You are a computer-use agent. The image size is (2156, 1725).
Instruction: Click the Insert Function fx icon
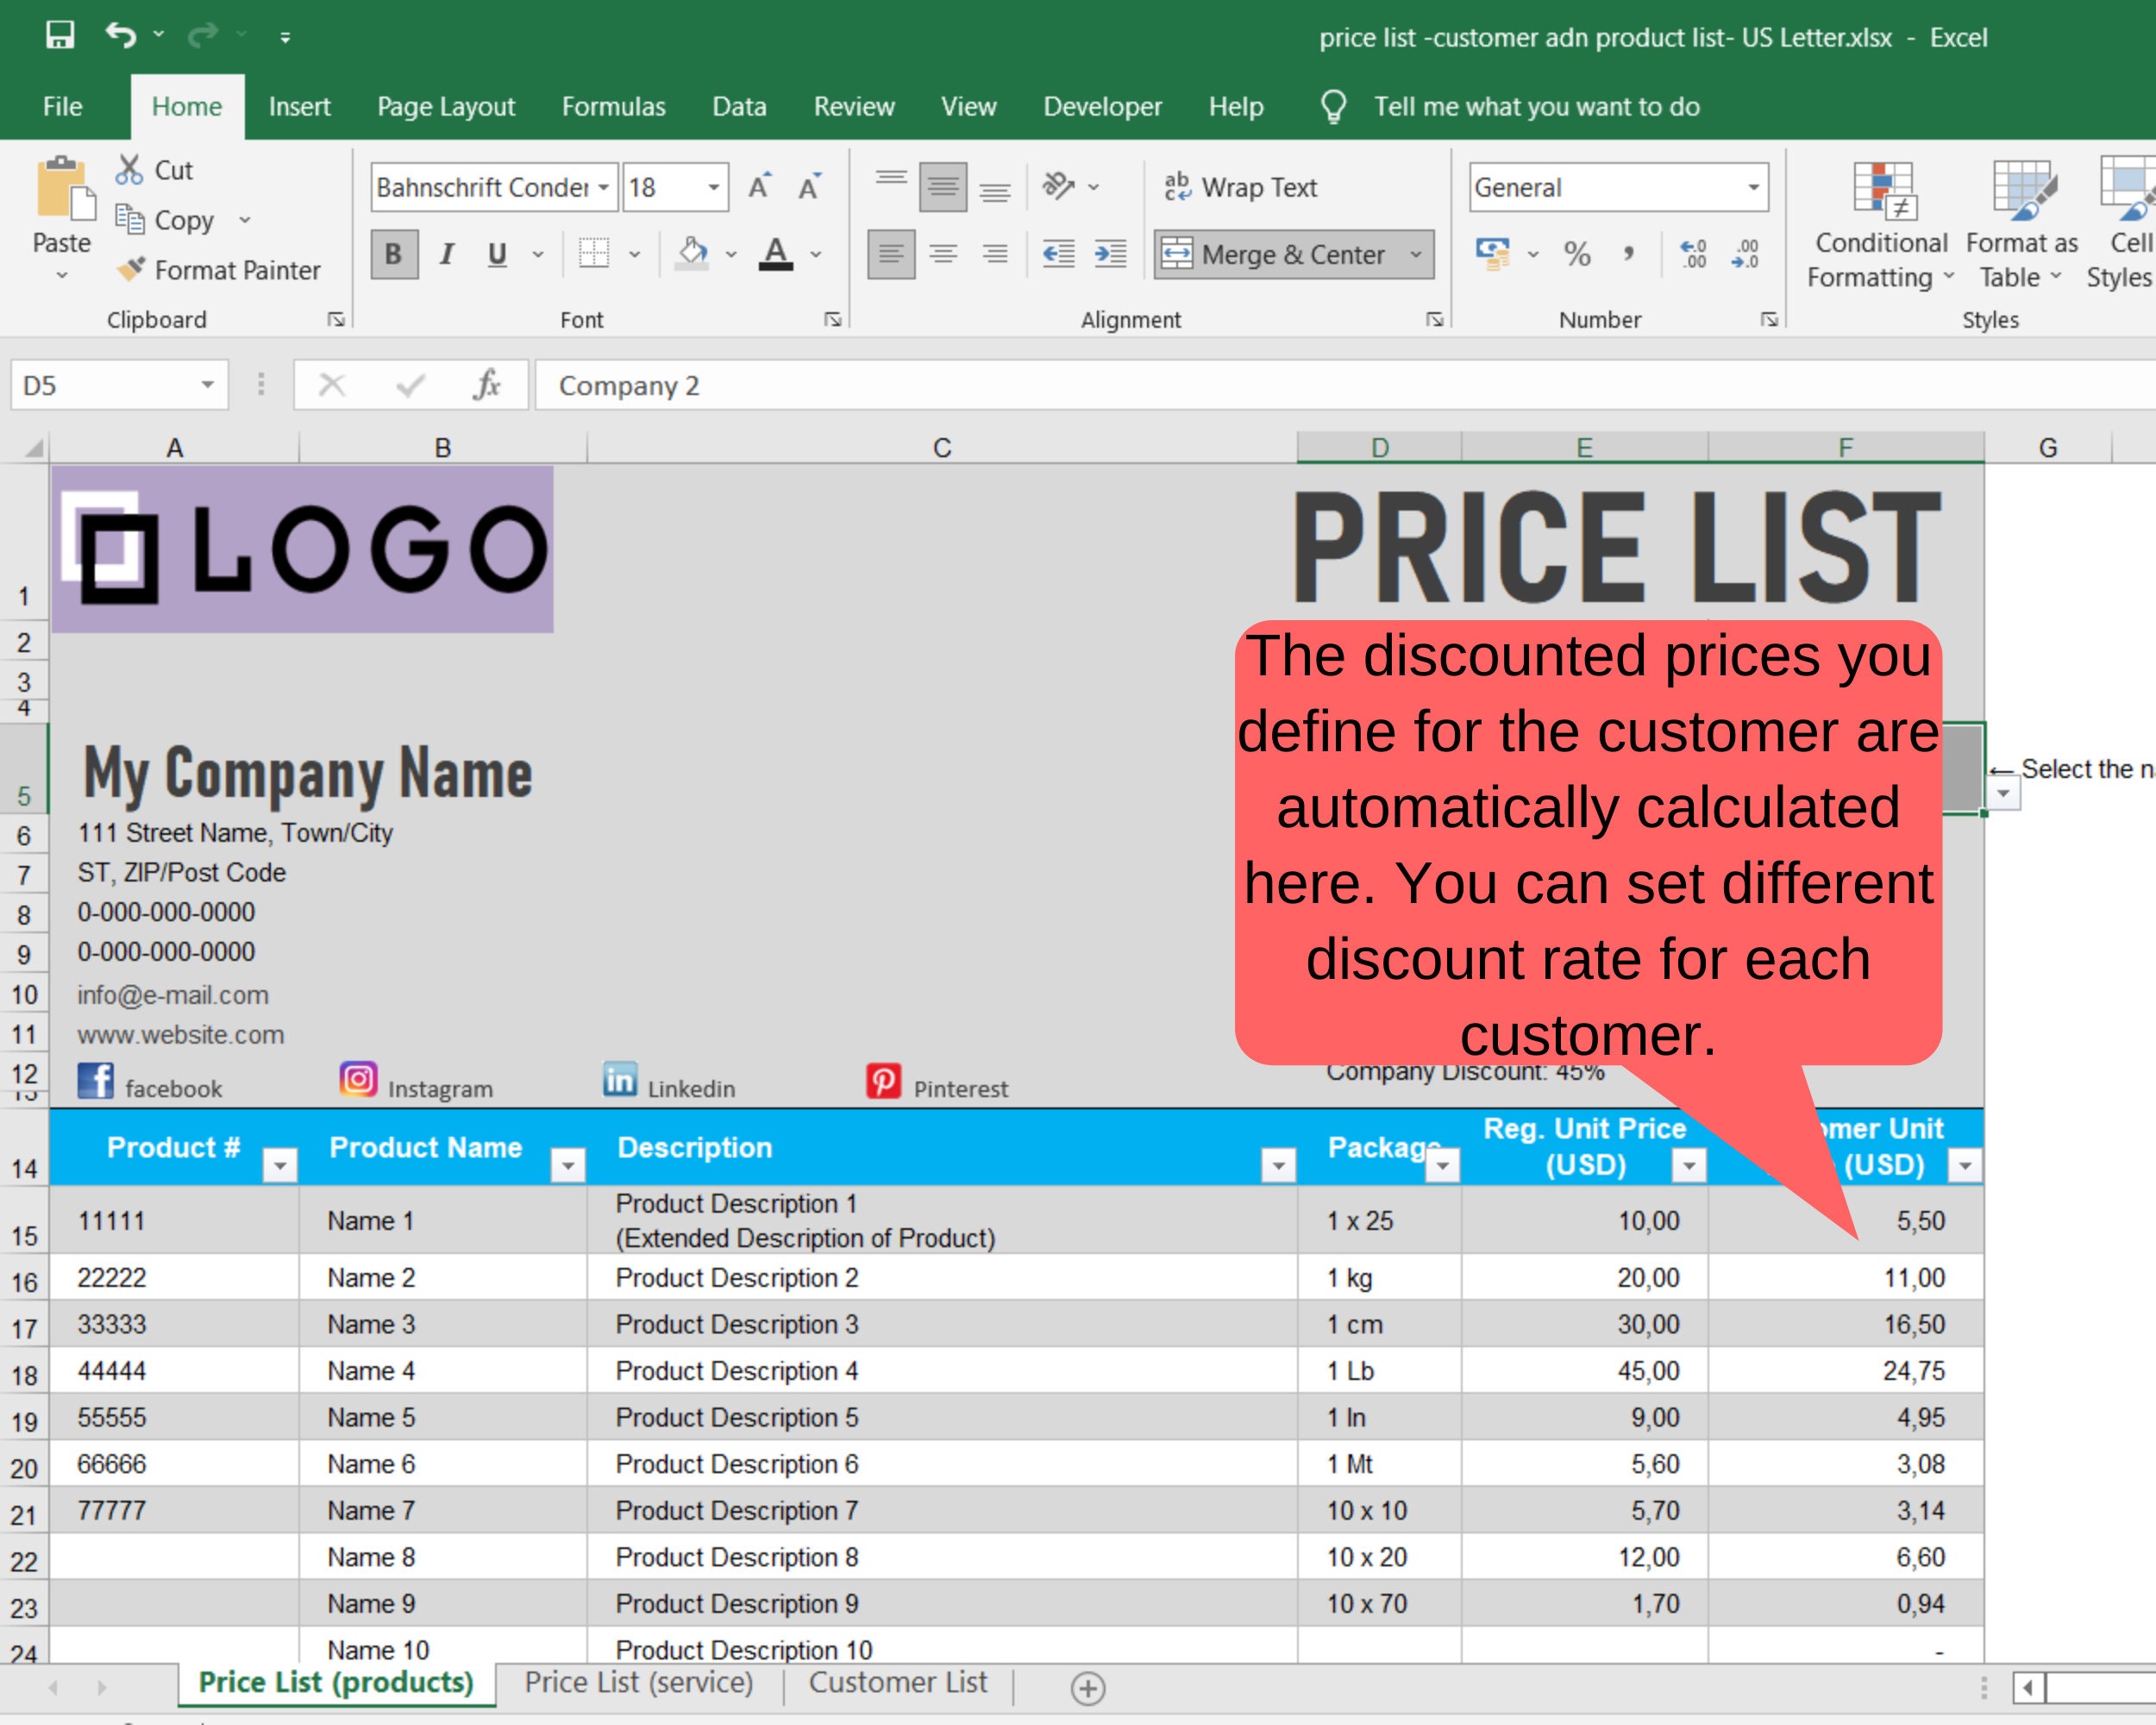[x=486, y=385]
